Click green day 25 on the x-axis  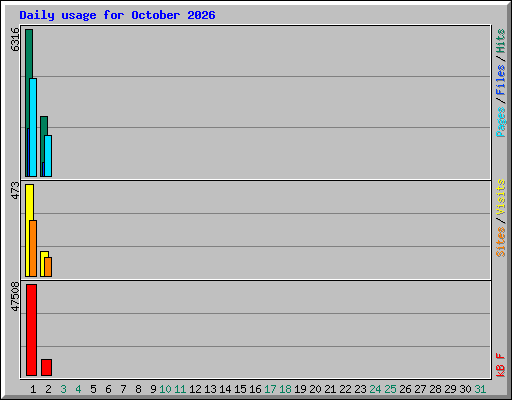[x=390, y=389]
